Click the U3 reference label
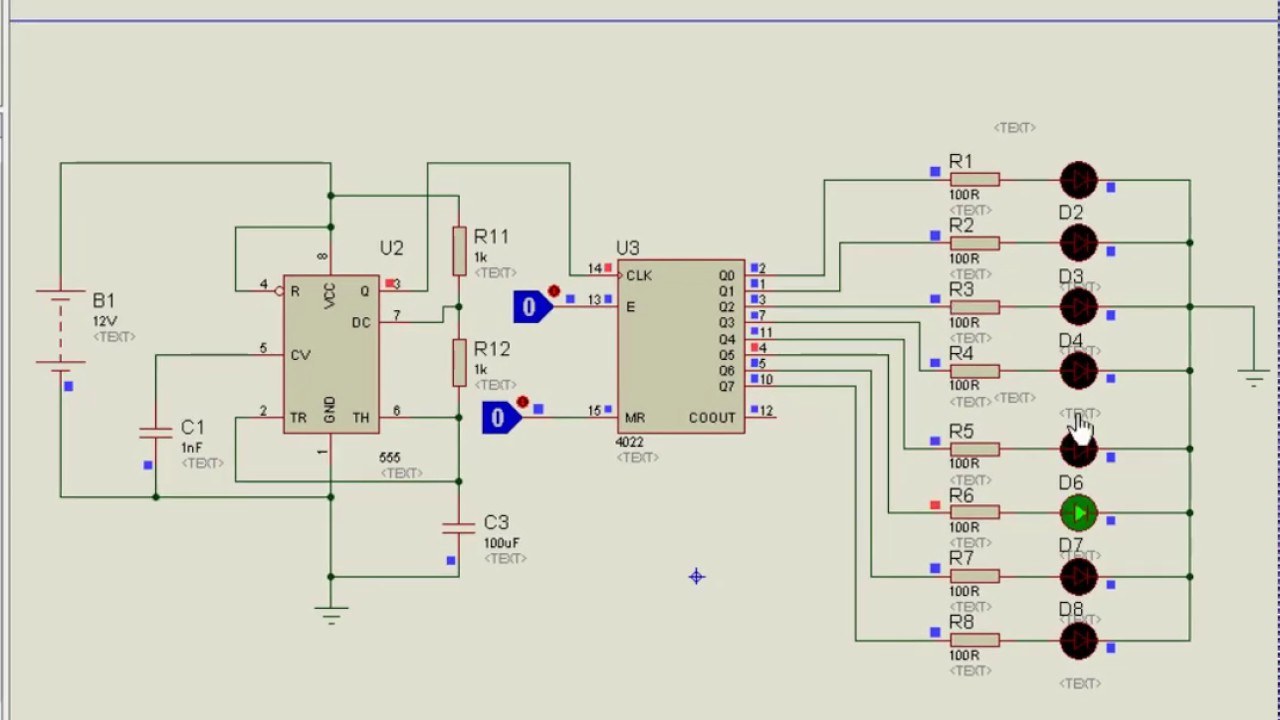Screen dimensions: 1280x720 (x=628, y=248)
